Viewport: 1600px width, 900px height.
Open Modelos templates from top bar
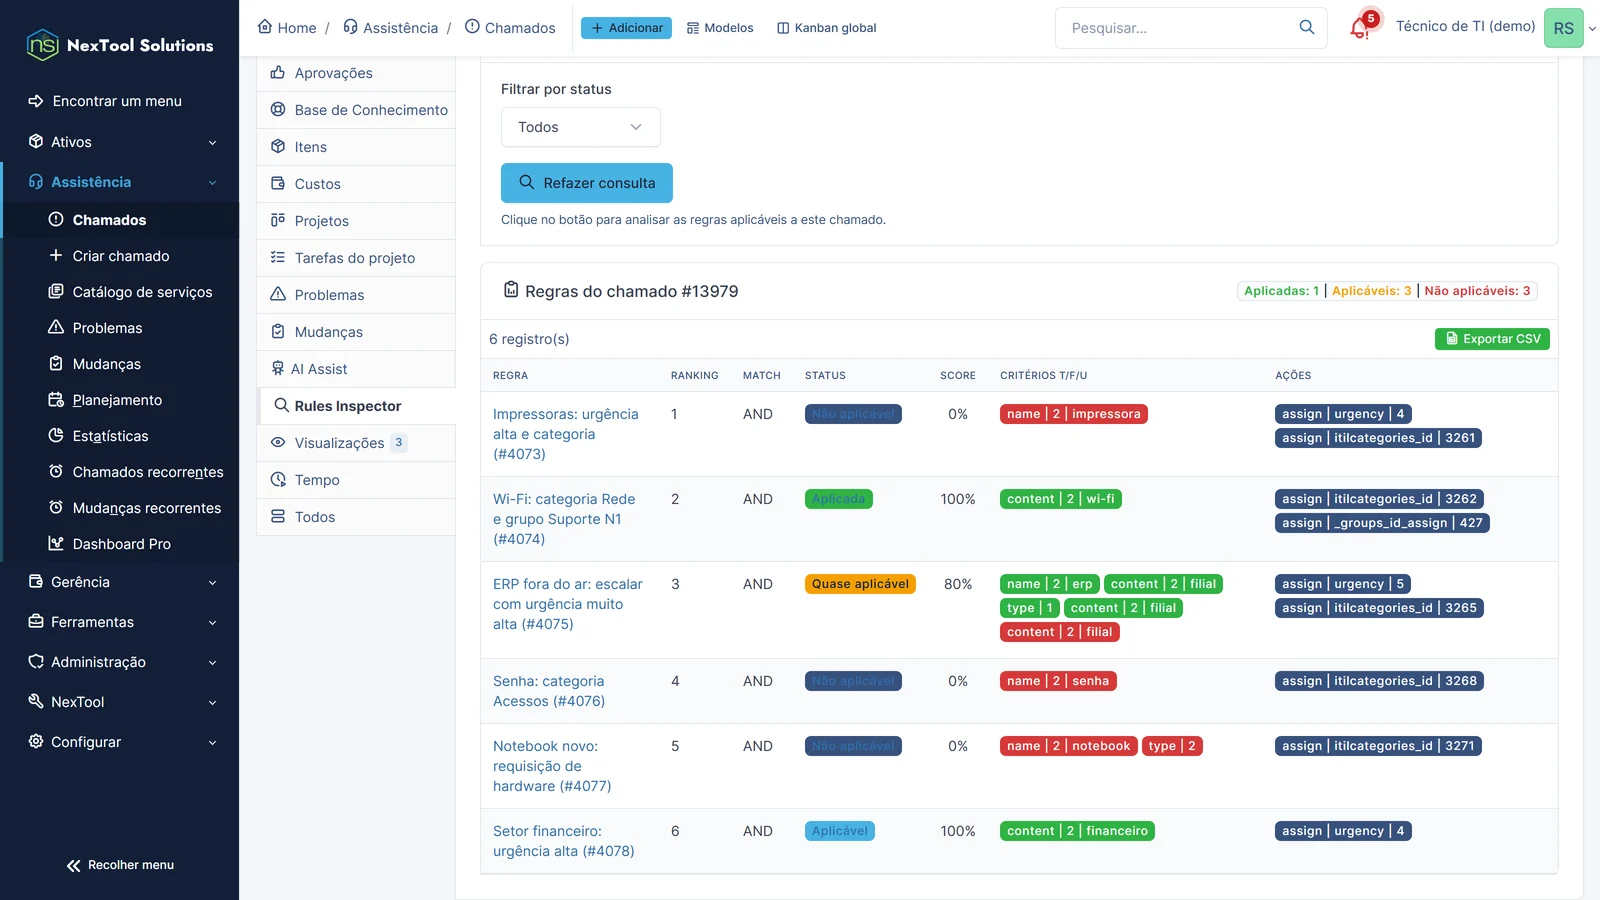[x=720, y=28]
